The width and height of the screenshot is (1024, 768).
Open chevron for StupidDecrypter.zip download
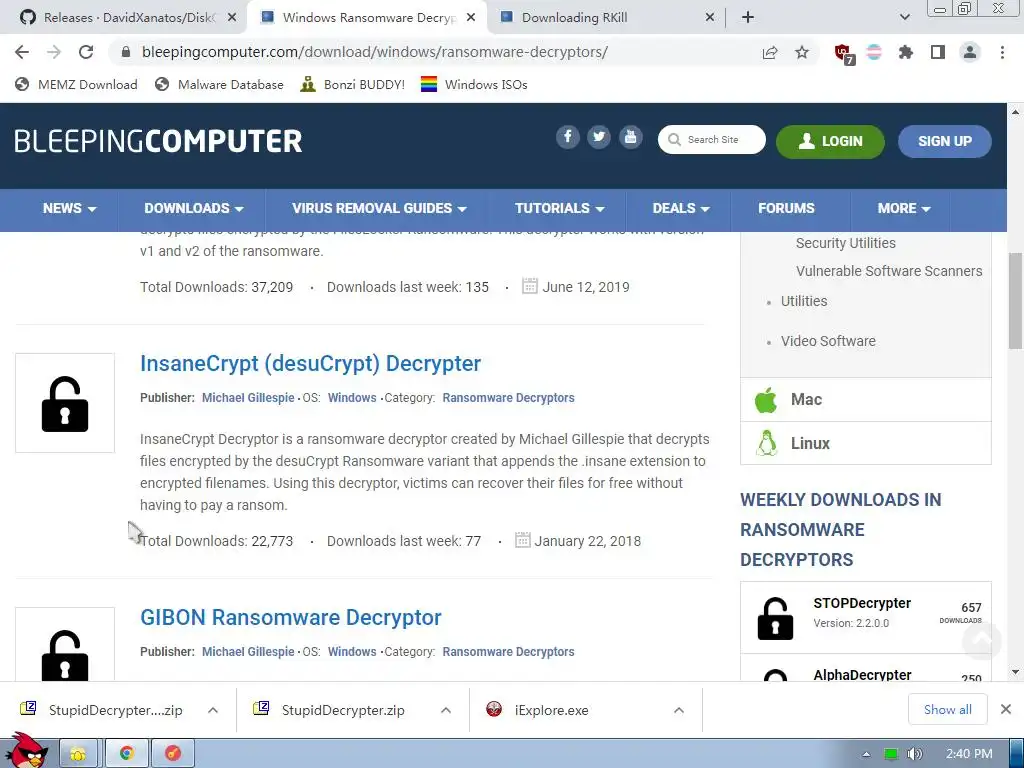pos(445,710)
